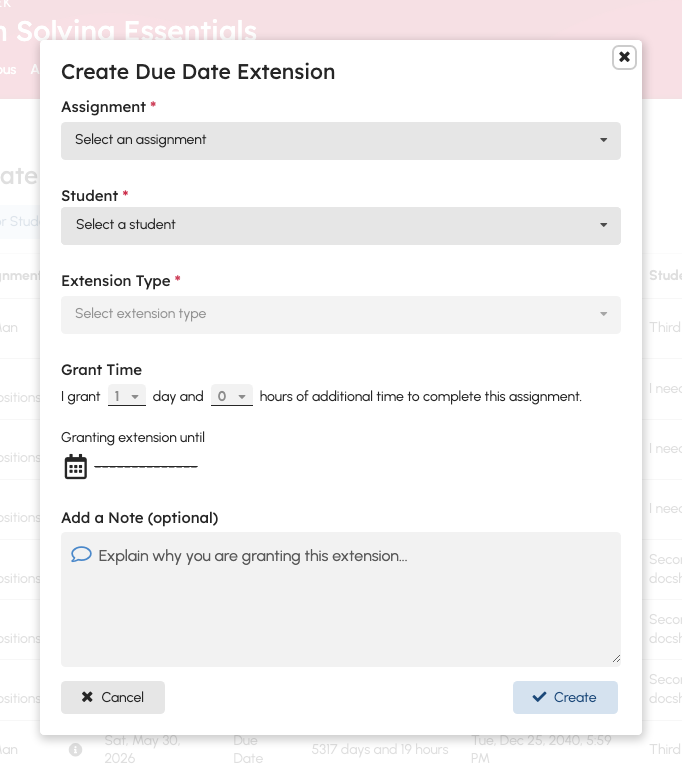The width and height of the screenshot is (682, 775).
Task: Click 5317 days and 19 hours cell
Action: (380, 749)
